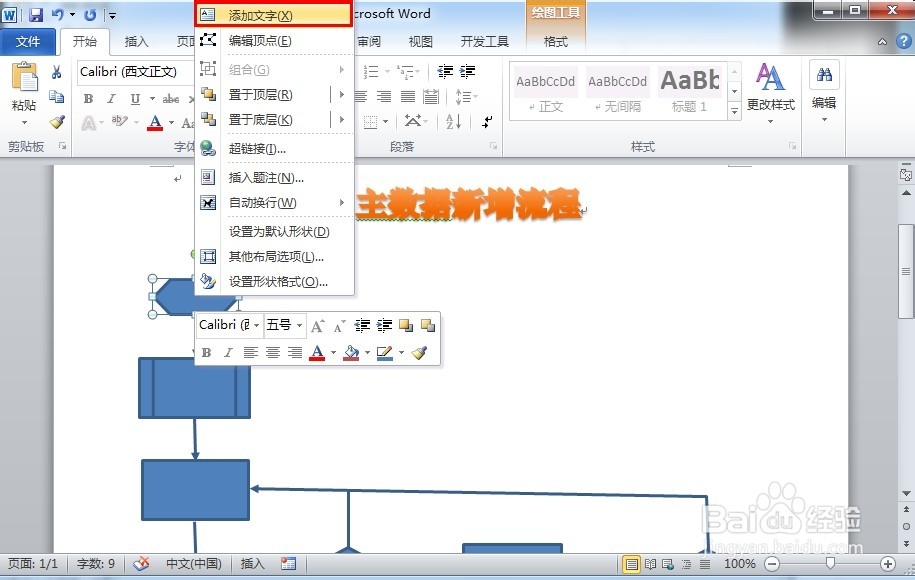The height and width of the screenshot is (580, 915).
Task: Select center alignment on the mini toolbar
Action: point(272,352)
